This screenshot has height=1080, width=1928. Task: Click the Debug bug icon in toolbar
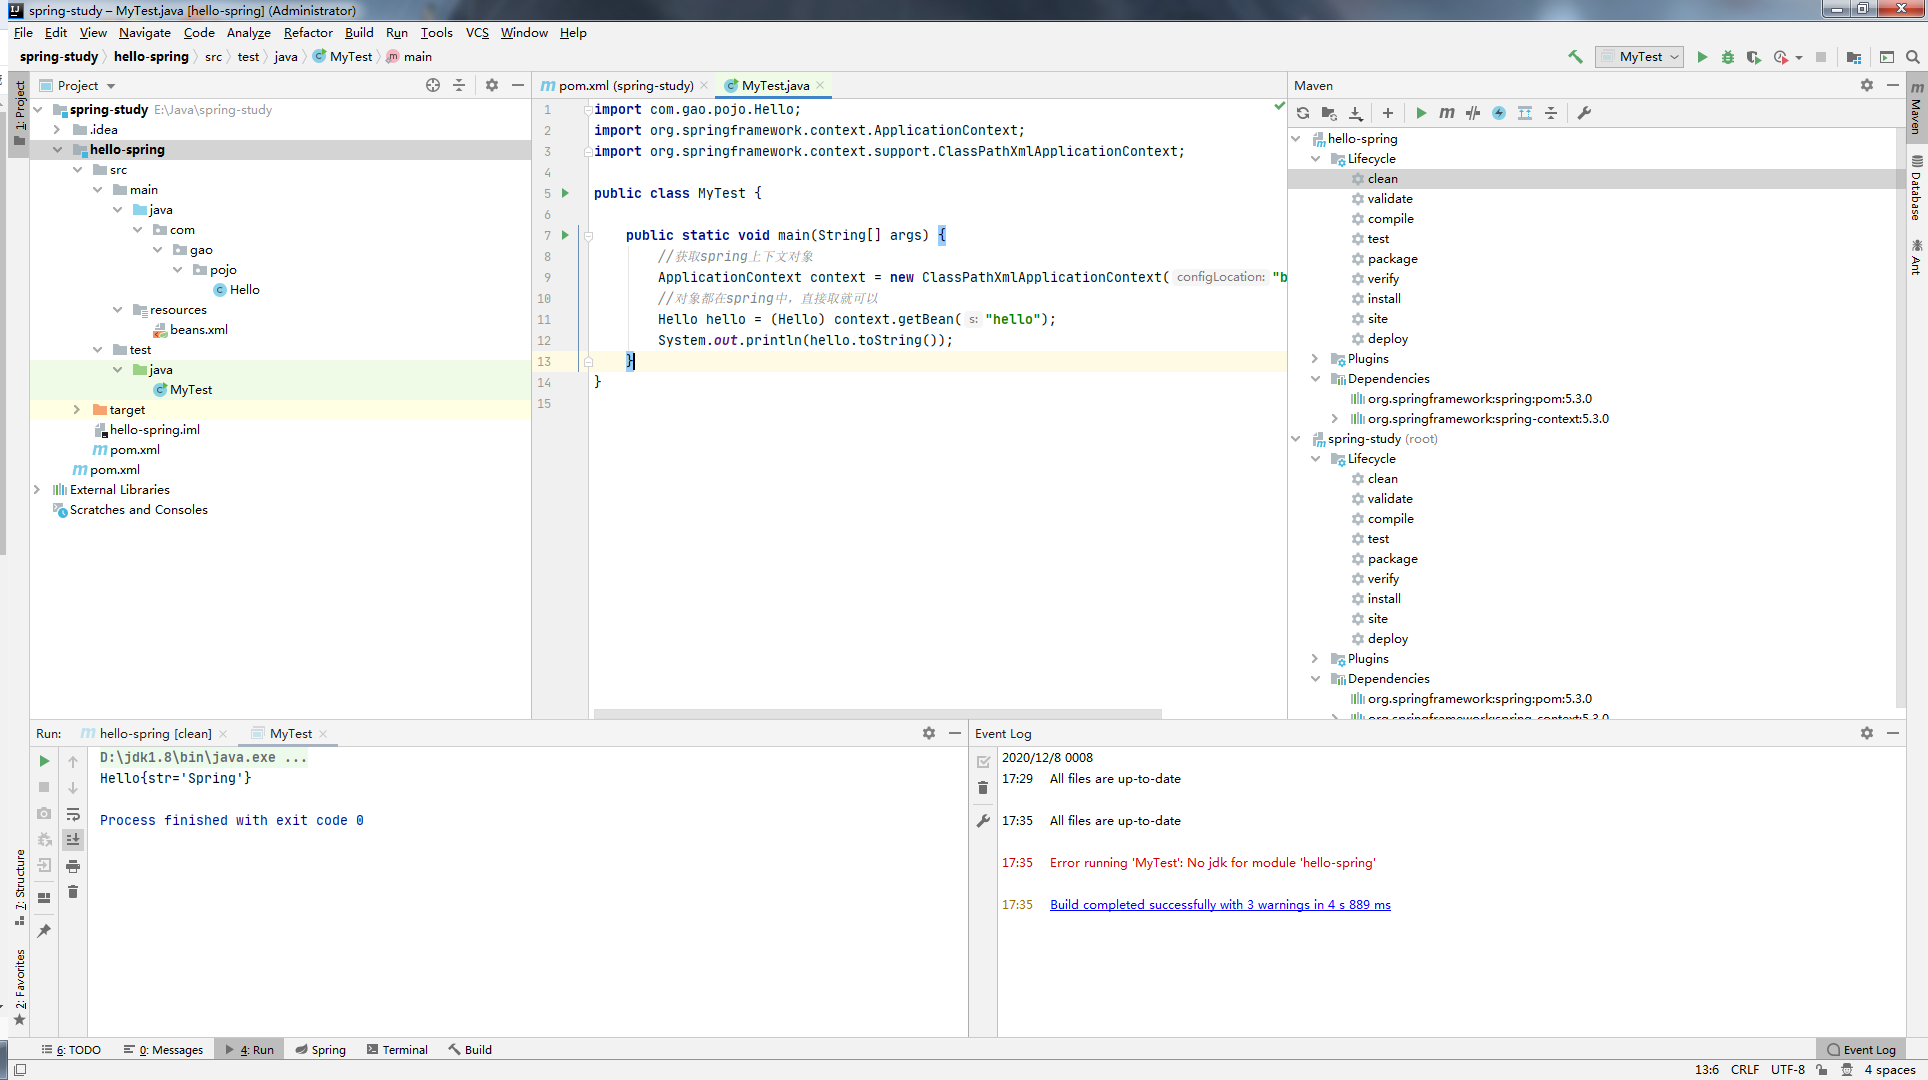click(x=1728, y=57)
